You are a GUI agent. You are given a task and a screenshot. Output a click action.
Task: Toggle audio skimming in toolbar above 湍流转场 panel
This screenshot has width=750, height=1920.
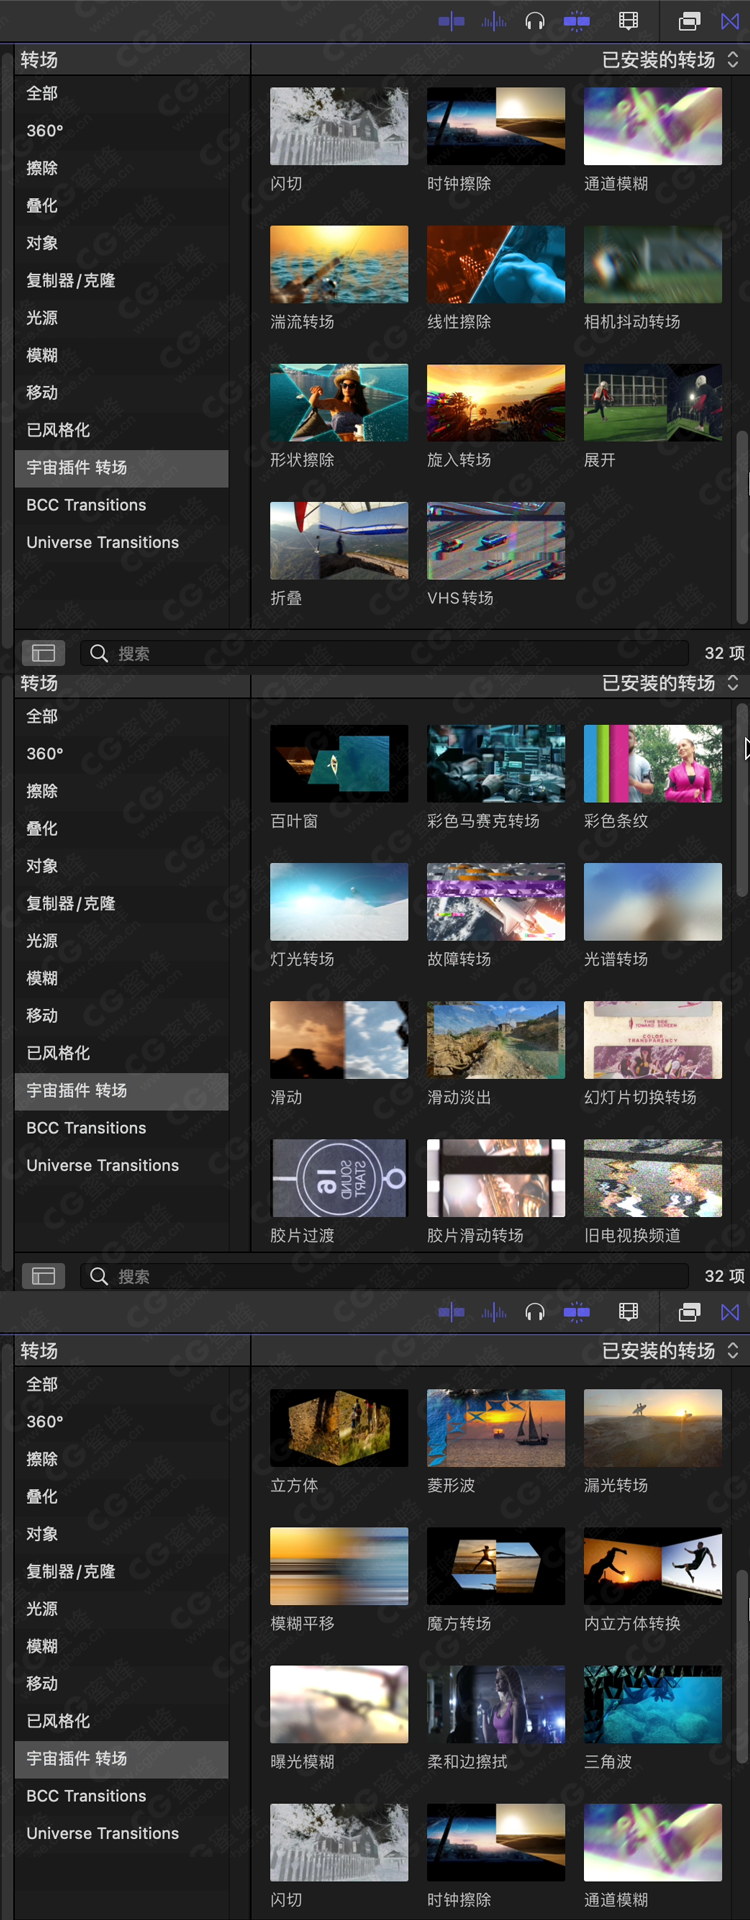pos(494,21)
